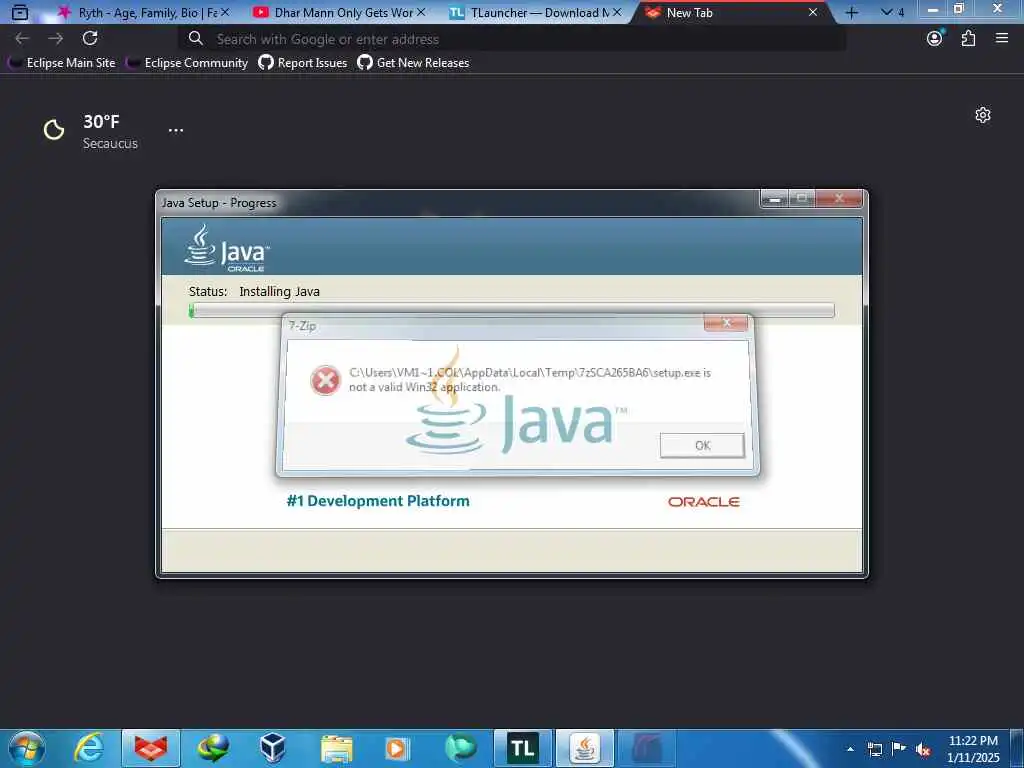Open the extensions puzzle icon
The width and height of the screenshot is (1024, 768).
968,39
